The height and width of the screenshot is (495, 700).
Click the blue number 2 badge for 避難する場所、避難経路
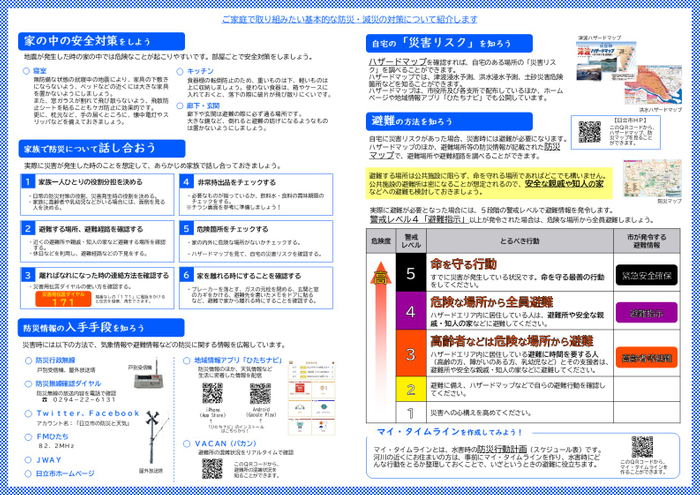click(x=28, y=229)
